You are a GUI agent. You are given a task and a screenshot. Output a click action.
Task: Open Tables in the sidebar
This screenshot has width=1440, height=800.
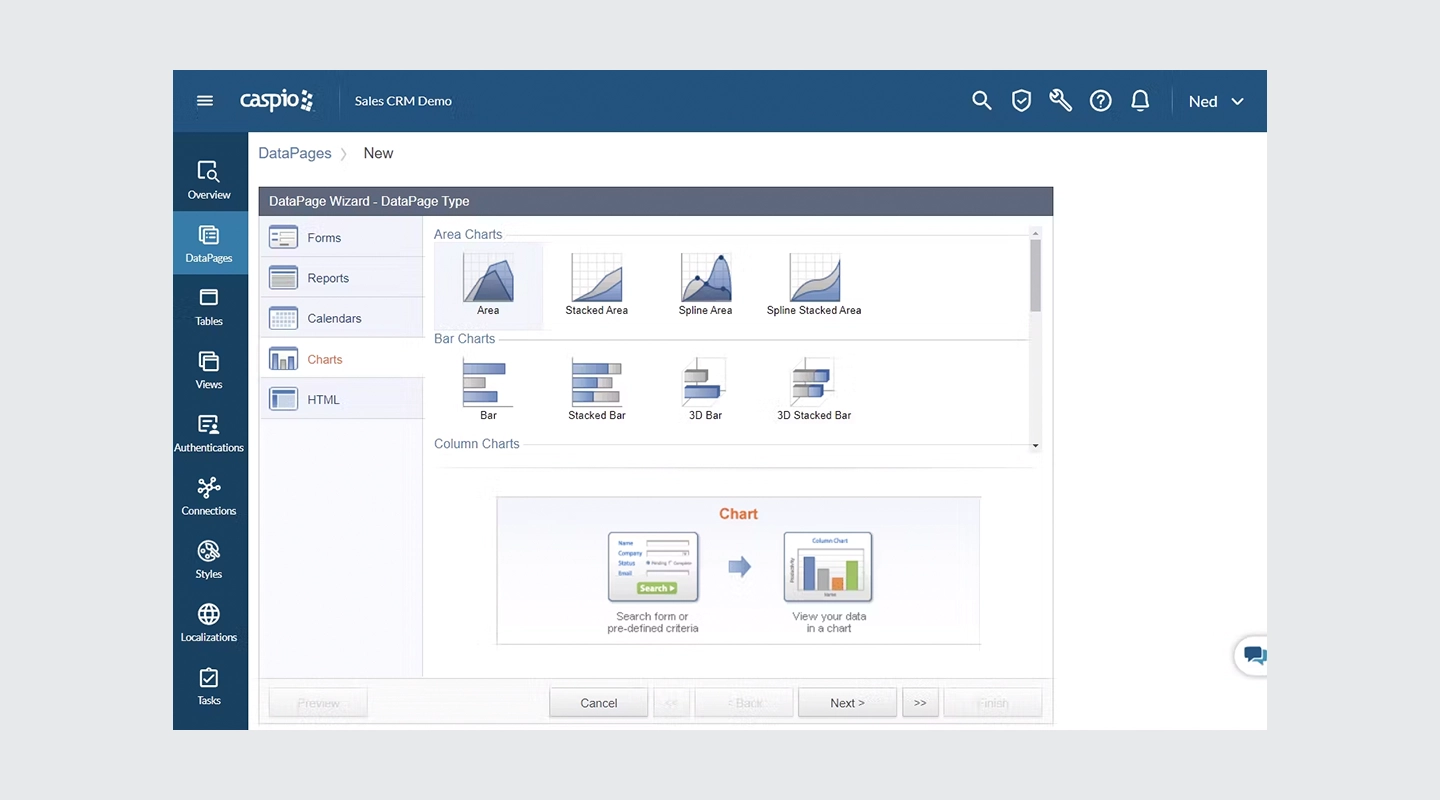209,307
